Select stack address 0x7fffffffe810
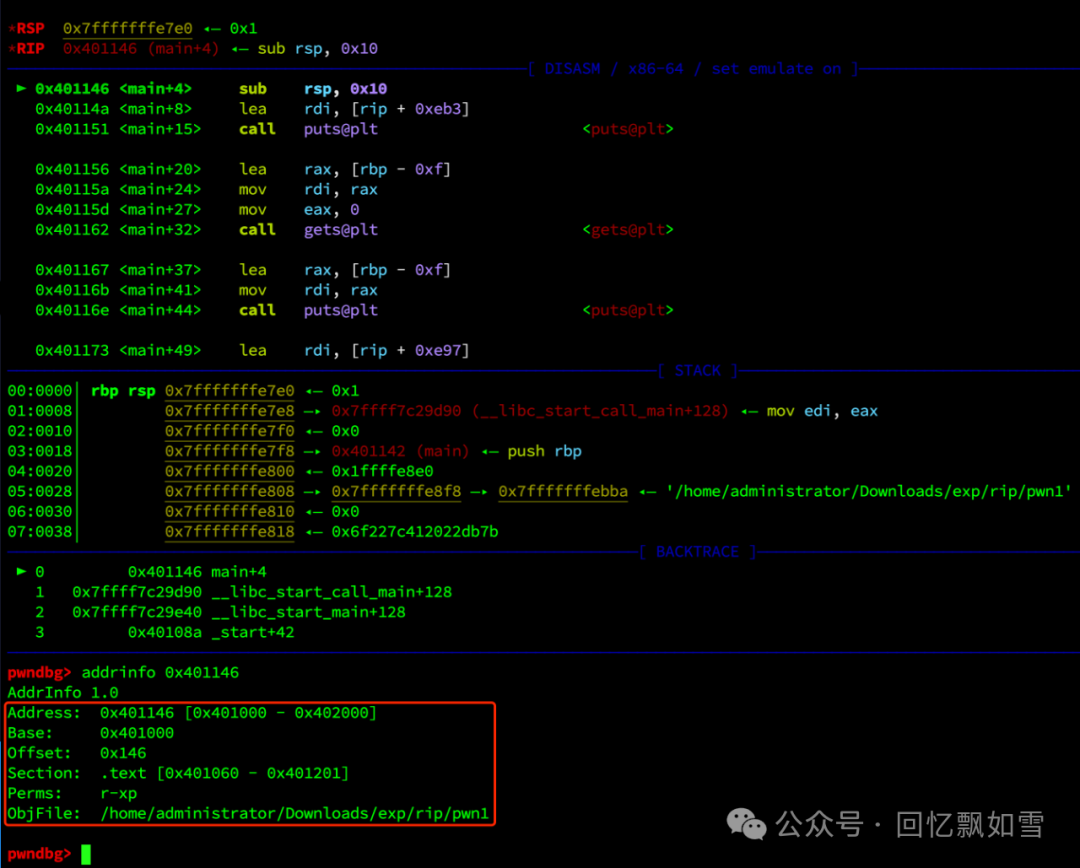 [229, 511]
